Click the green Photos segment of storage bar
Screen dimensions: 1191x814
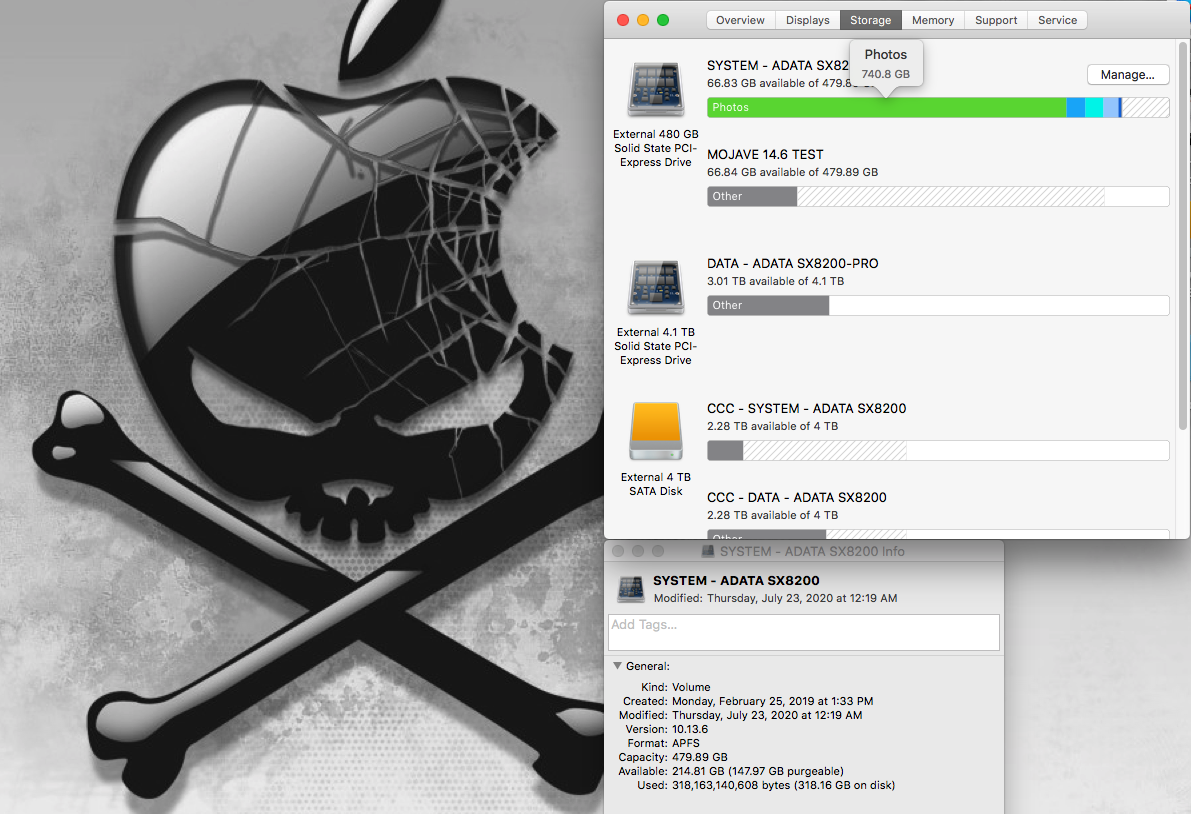(x=886, y=107)
